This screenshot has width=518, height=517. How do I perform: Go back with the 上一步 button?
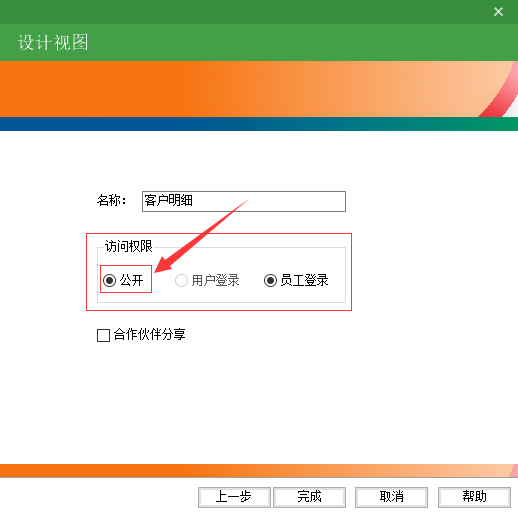click(234, 497)
